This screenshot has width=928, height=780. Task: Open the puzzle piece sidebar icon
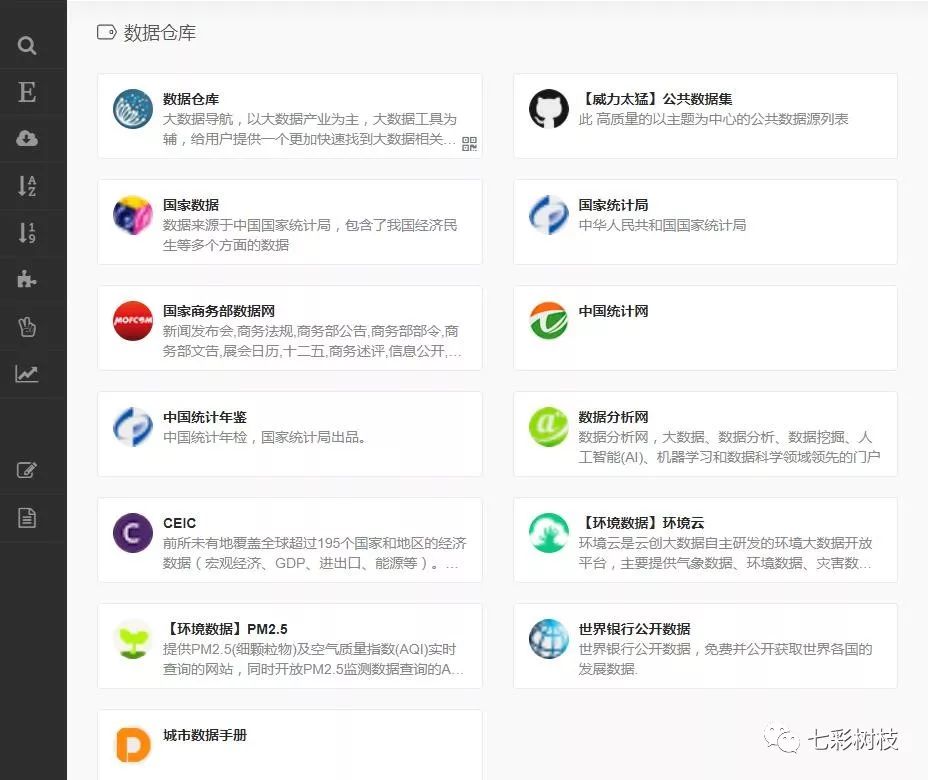(27, 279)
